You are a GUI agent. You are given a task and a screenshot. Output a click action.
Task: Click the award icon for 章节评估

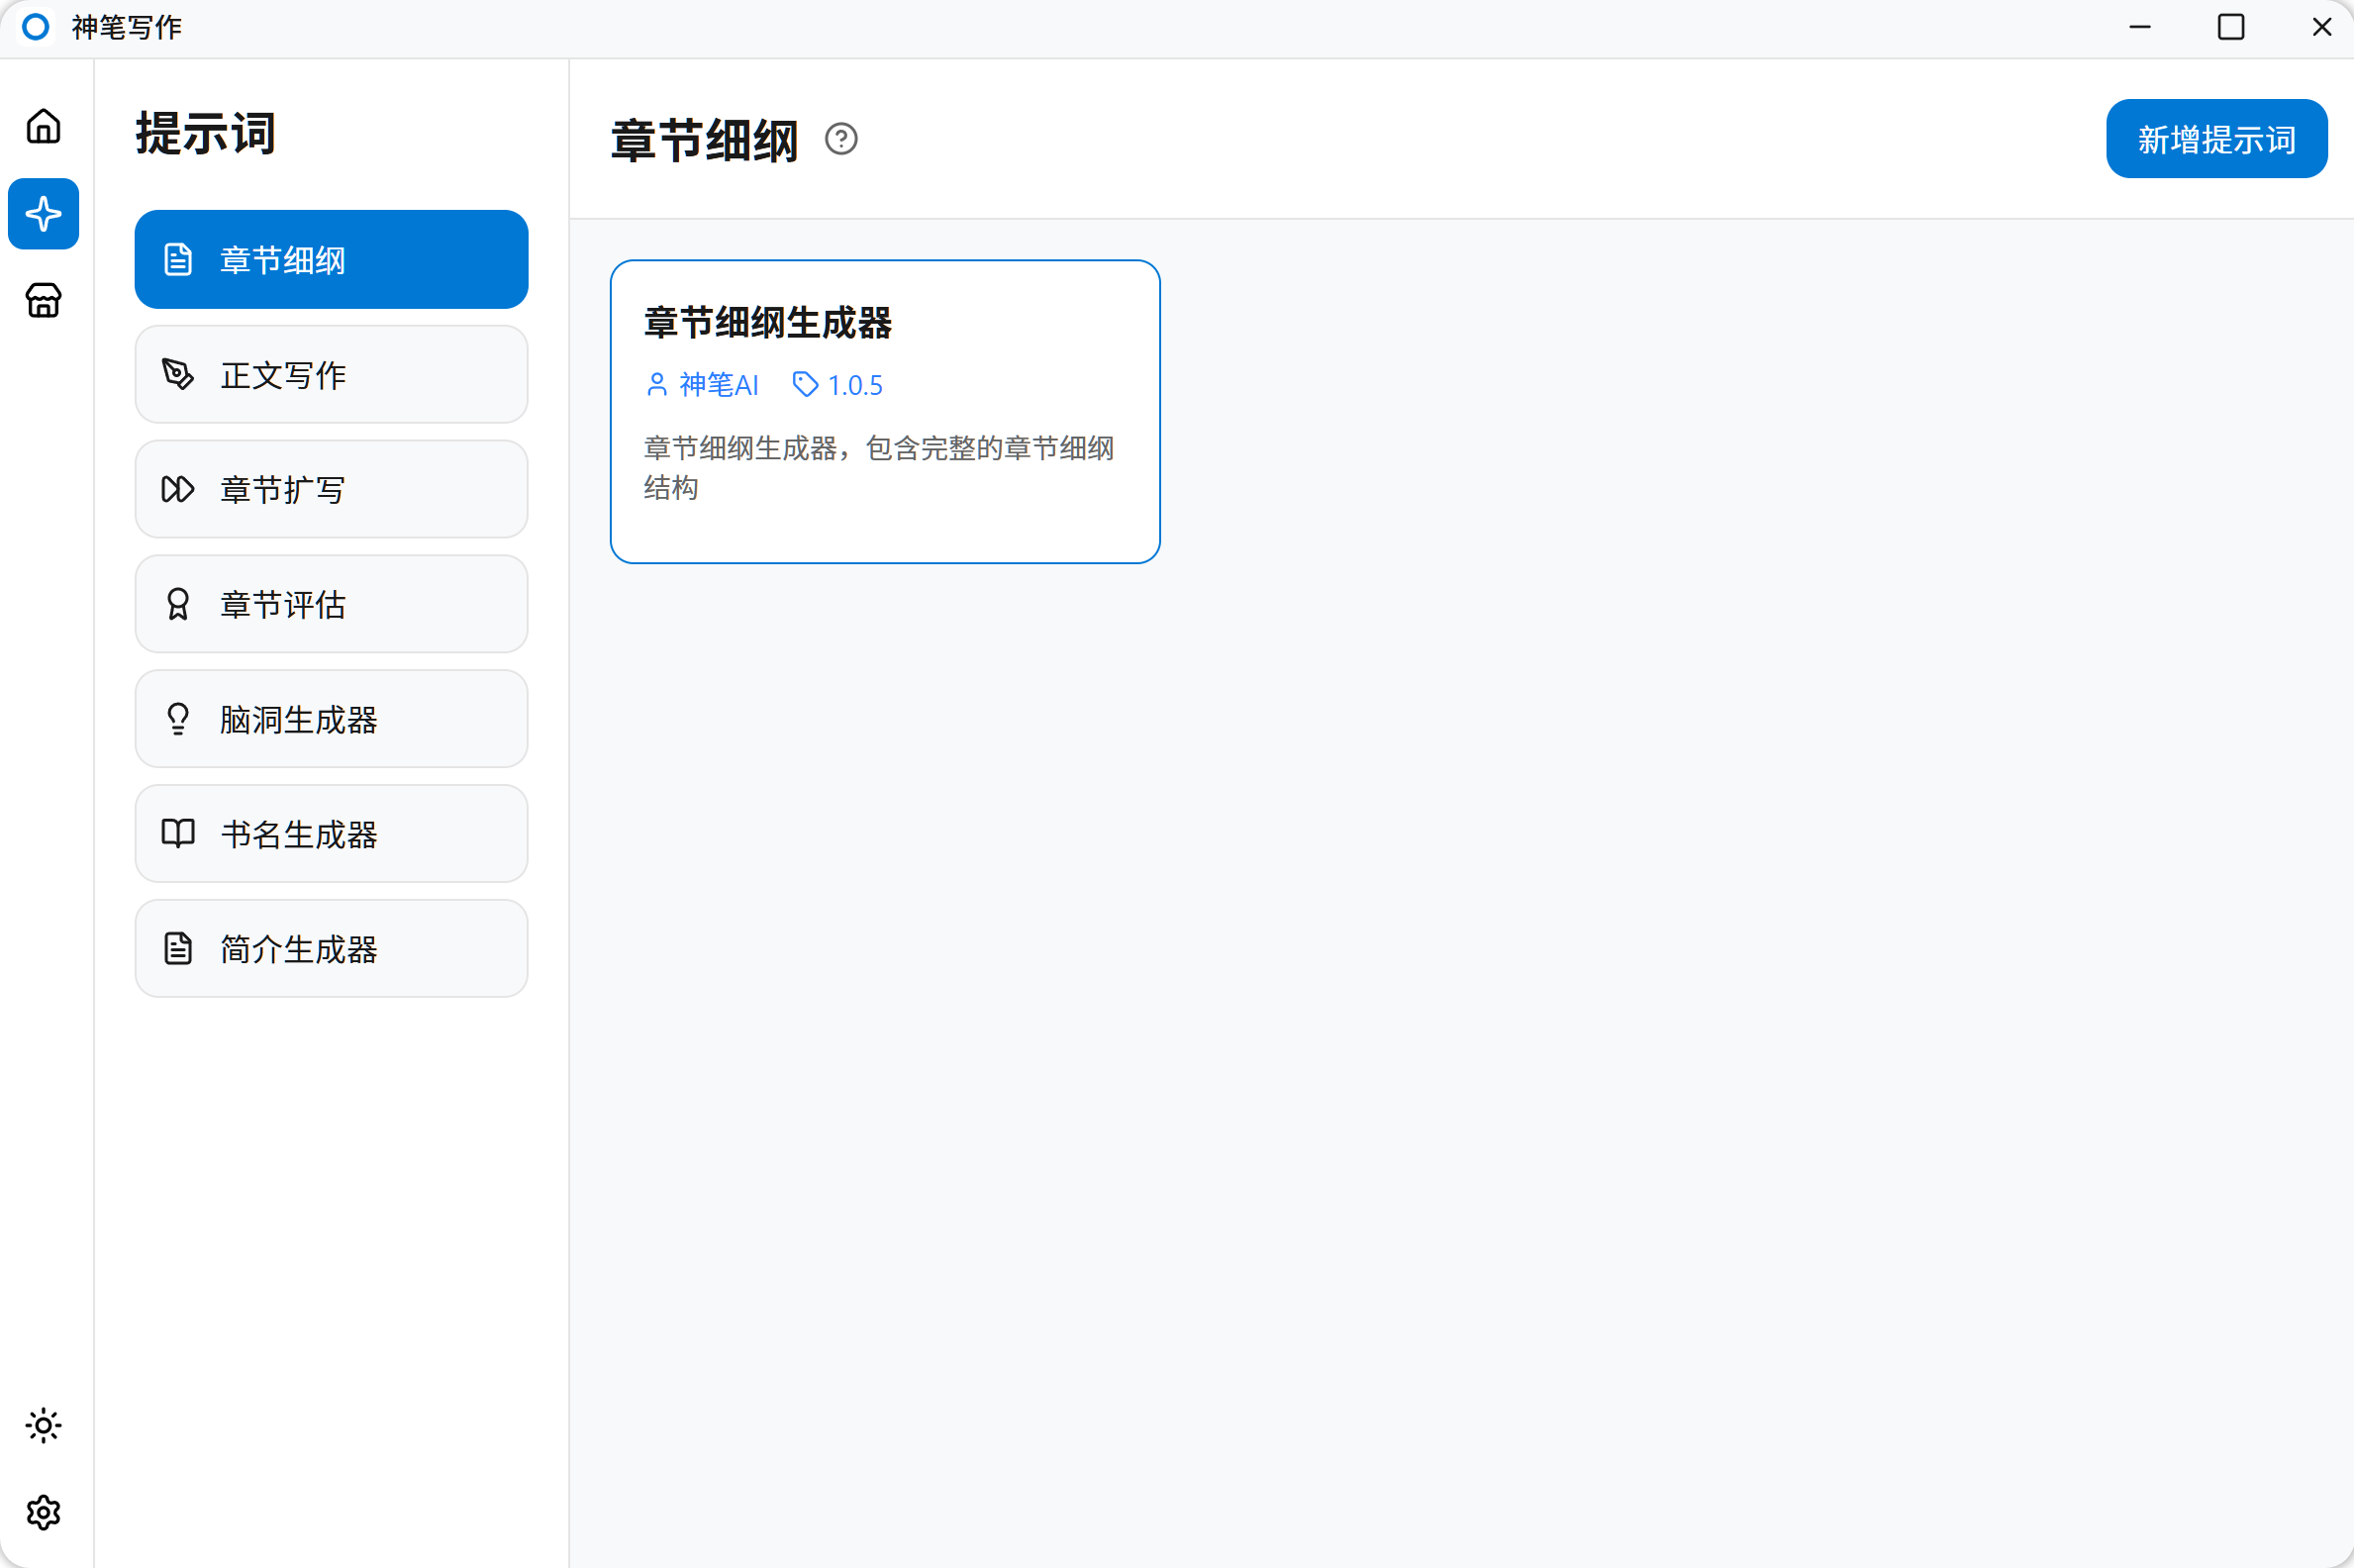(177, 604)
